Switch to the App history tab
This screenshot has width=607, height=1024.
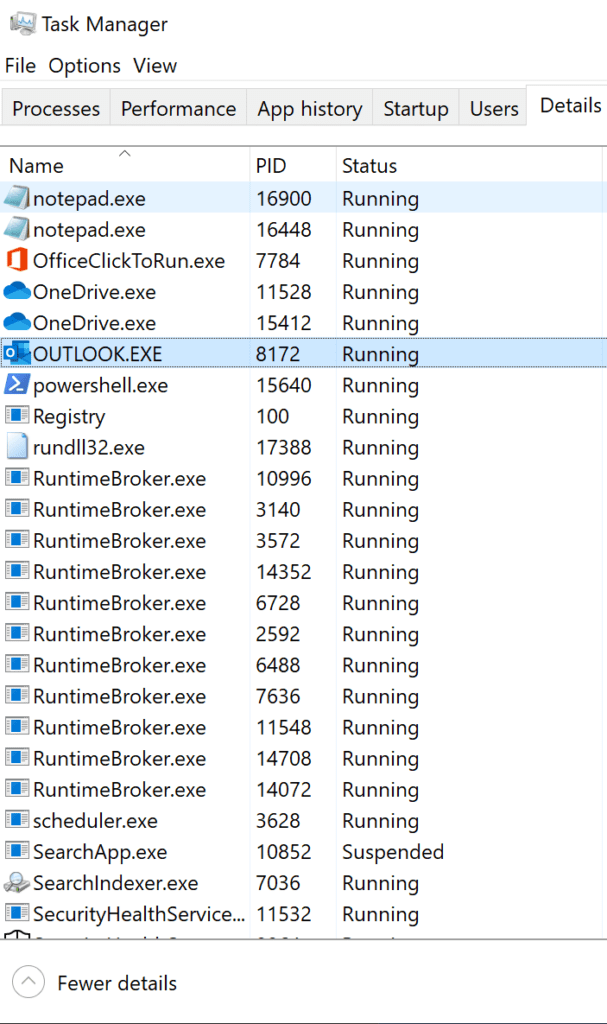click(310, 108)
